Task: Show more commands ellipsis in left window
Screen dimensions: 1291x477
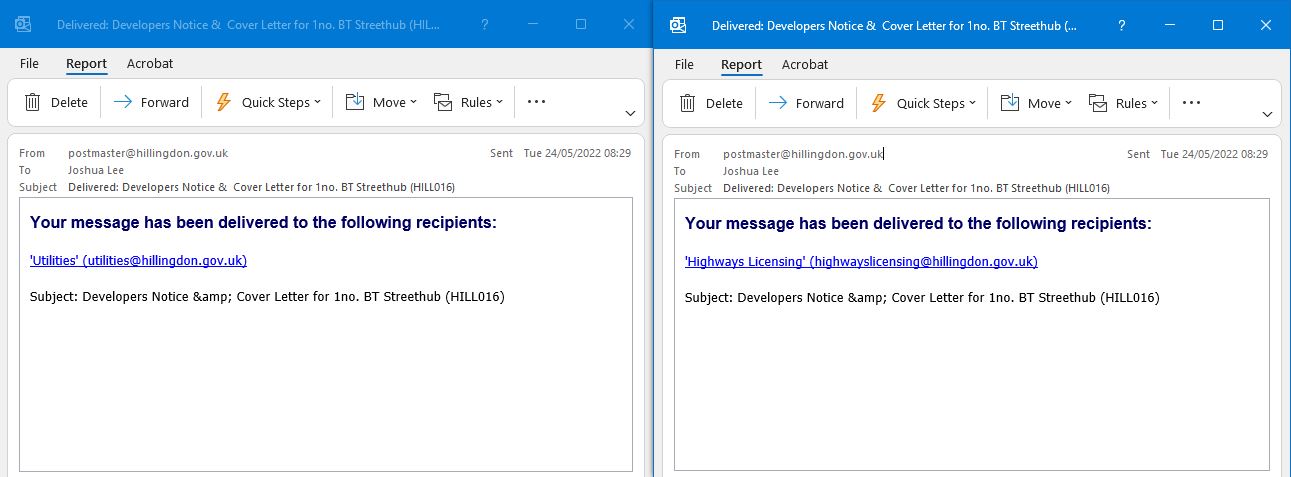Action: 536,102
